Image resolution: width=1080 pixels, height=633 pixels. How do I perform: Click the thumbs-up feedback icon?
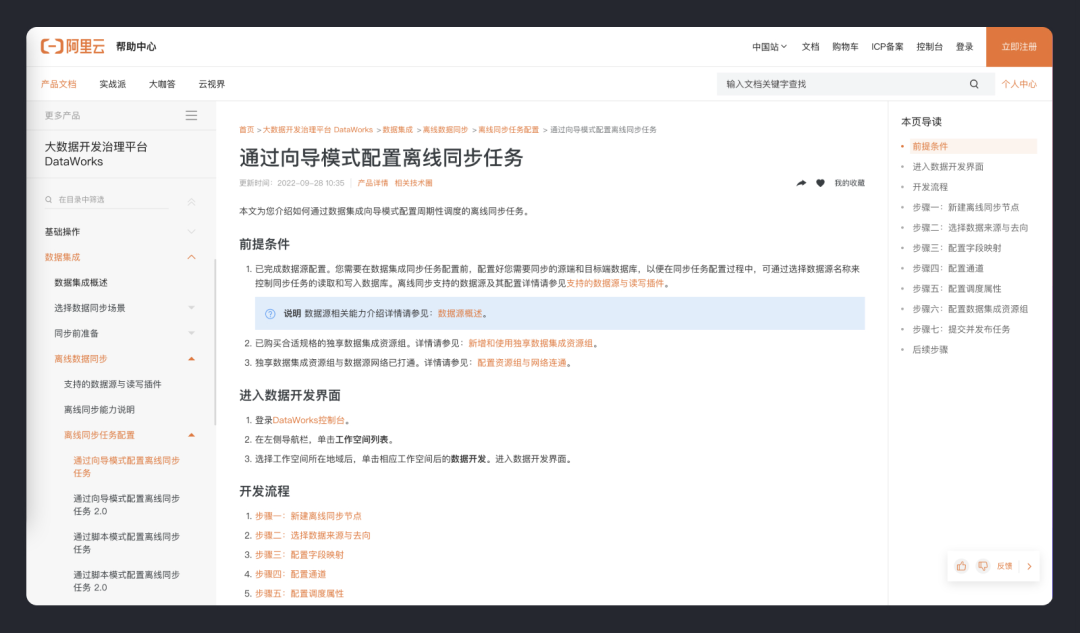[962, 566]
